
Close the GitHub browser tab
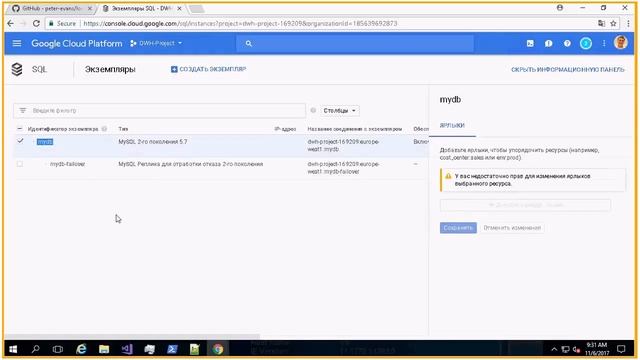pos(90,8)
